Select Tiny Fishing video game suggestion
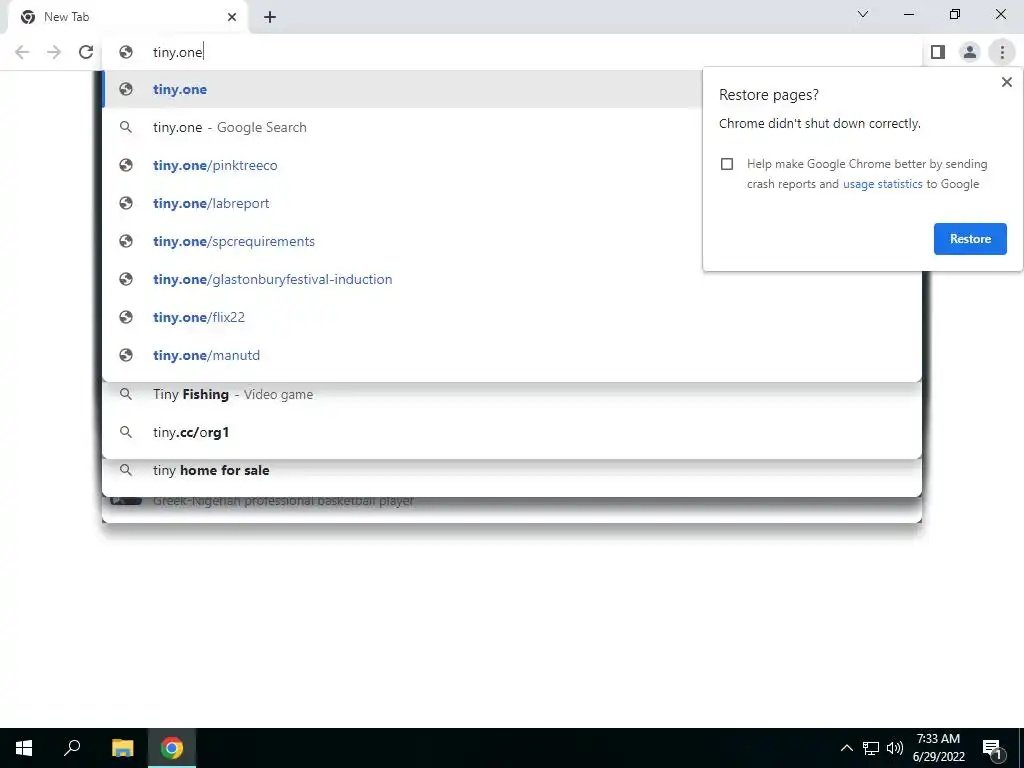 (512, 394)
